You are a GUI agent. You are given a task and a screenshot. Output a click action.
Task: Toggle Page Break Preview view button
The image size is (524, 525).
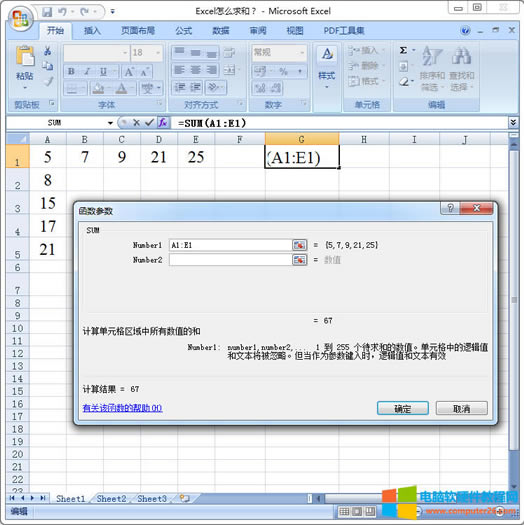point(370,511)
